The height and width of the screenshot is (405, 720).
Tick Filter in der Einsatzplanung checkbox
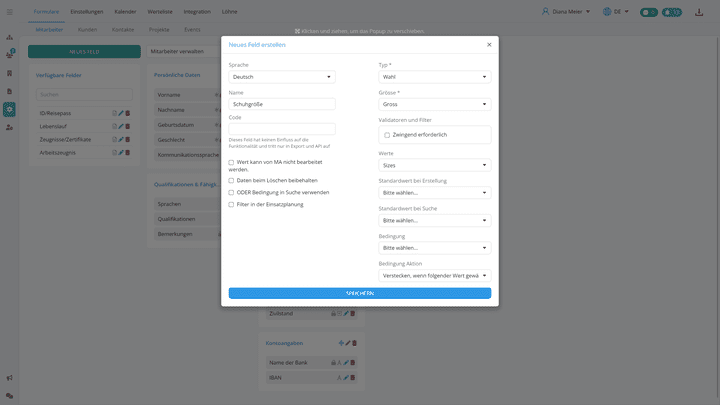[x=231, y=204]
